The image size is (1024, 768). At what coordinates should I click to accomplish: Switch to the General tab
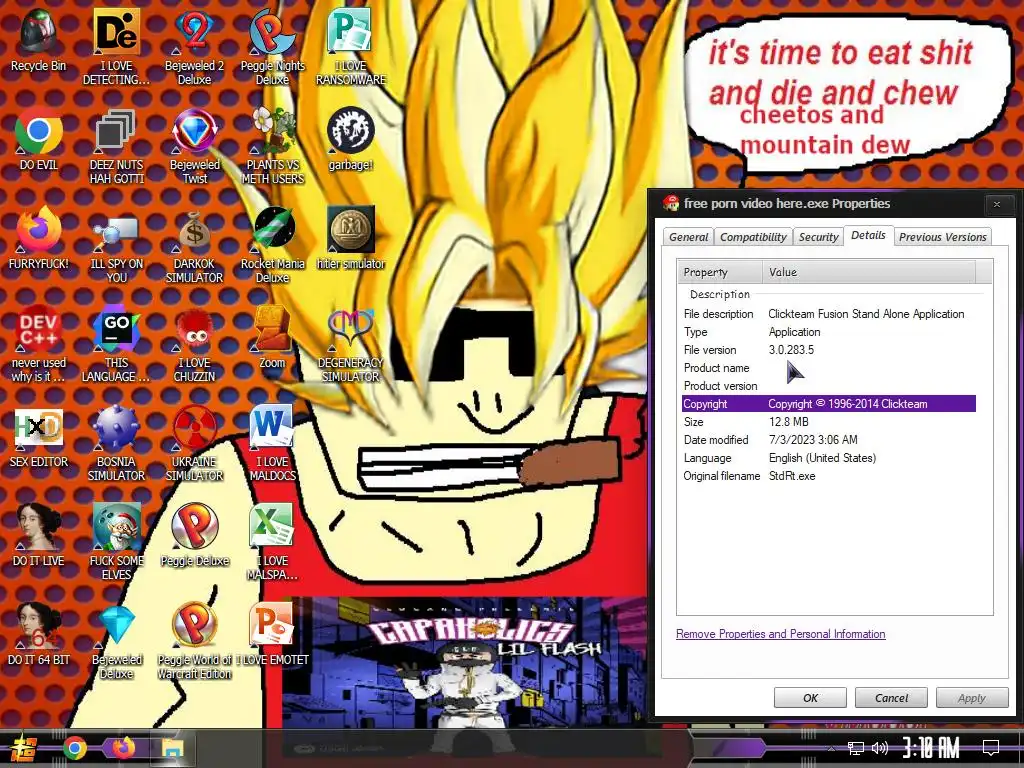tap(688, 237)
